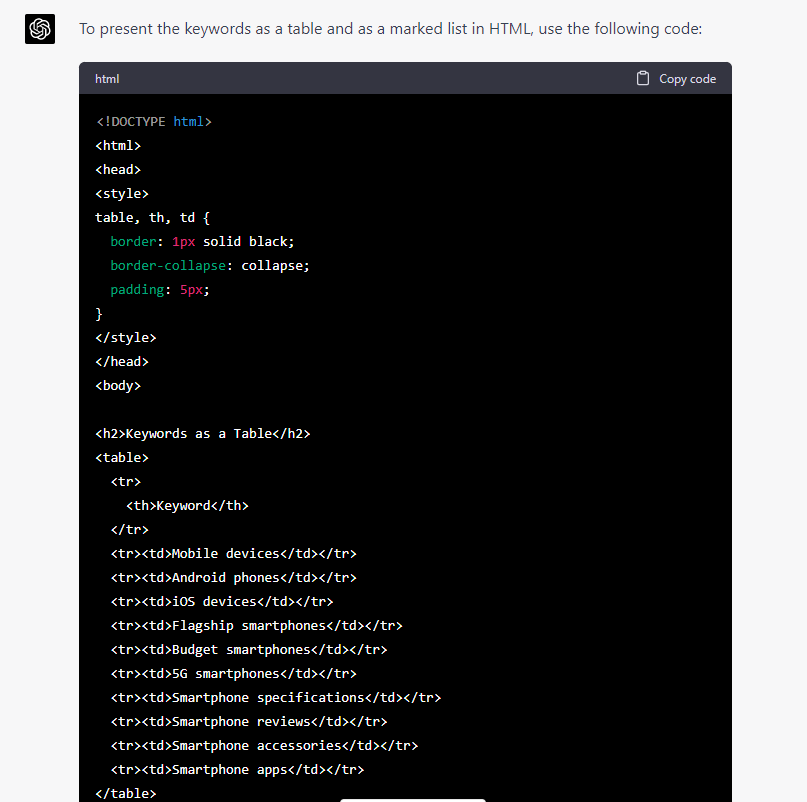Click the intro sentence about presenting keywords
Viewport: 807px width, 802px height.
click(x=391, y=29)
